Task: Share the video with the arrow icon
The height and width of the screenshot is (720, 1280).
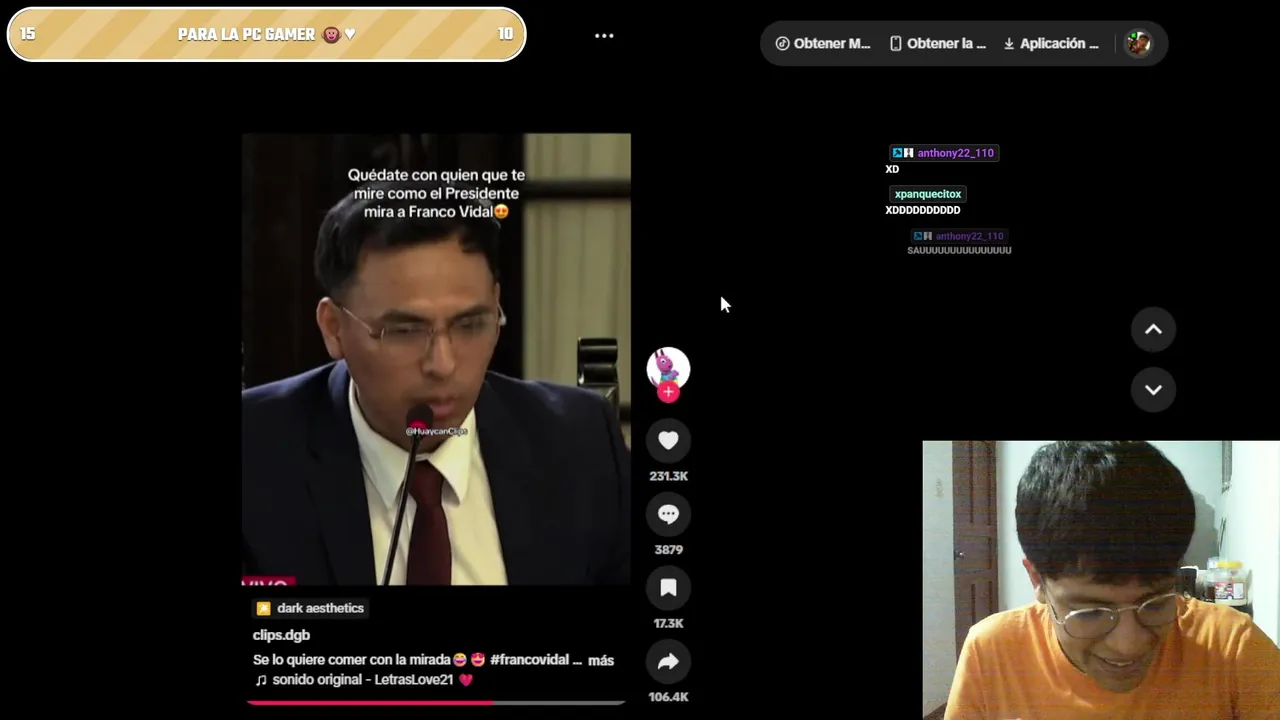Action: (x=668, y=662)
